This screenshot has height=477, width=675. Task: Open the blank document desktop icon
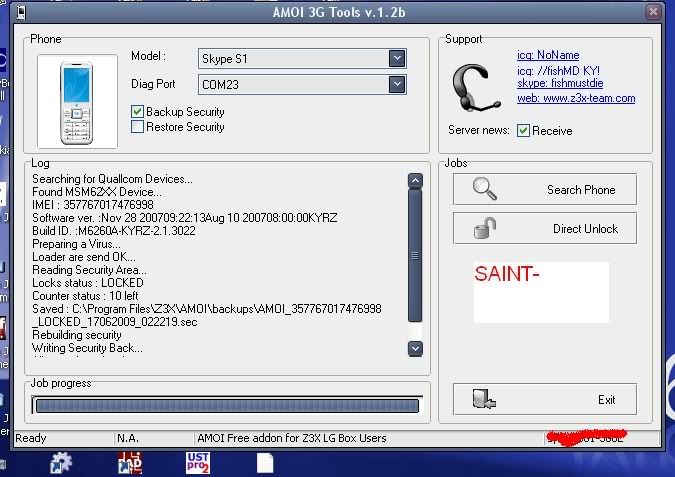coord(265,462)
